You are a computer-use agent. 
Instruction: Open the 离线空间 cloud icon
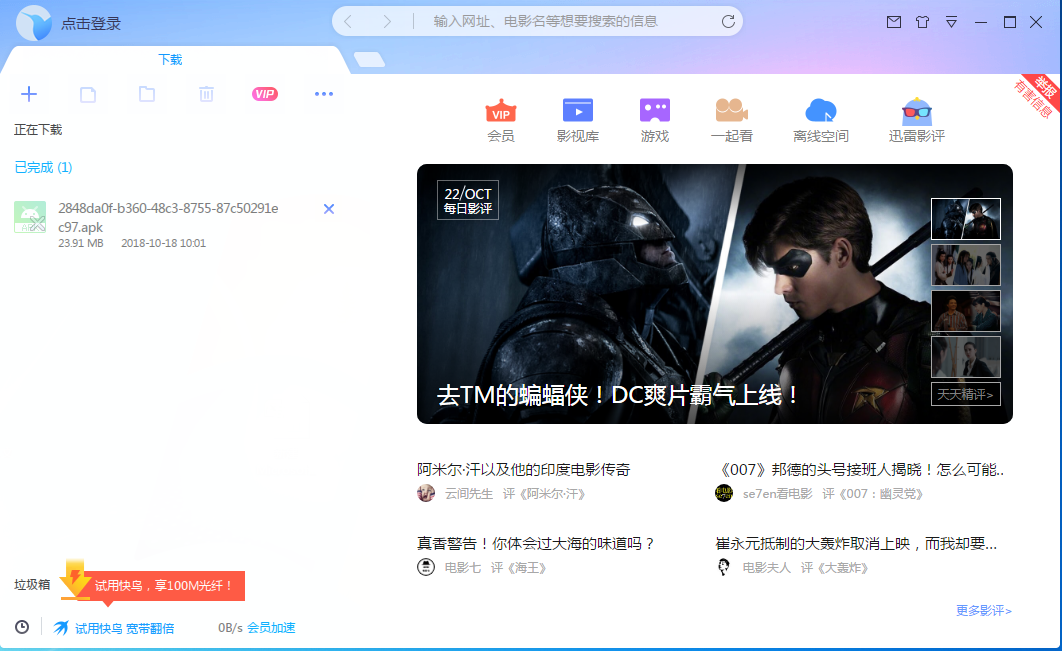[x=820, y=111]
